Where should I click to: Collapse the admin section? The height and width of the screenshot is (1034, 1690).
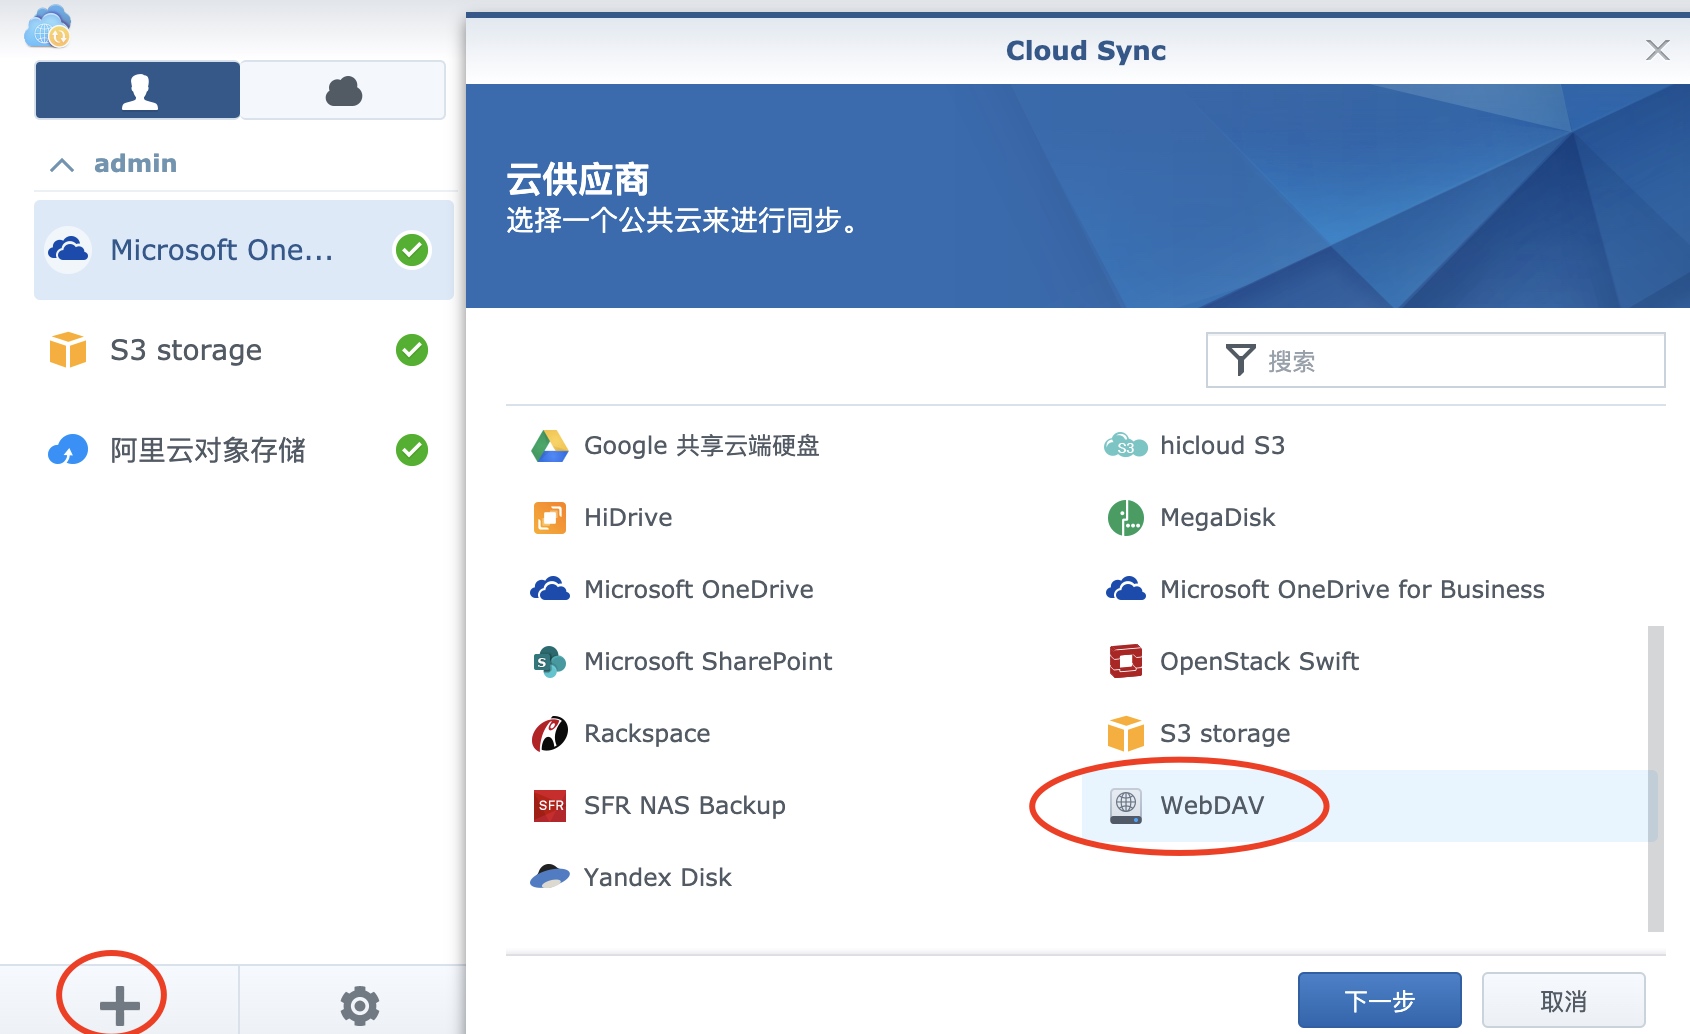(62, 164)
